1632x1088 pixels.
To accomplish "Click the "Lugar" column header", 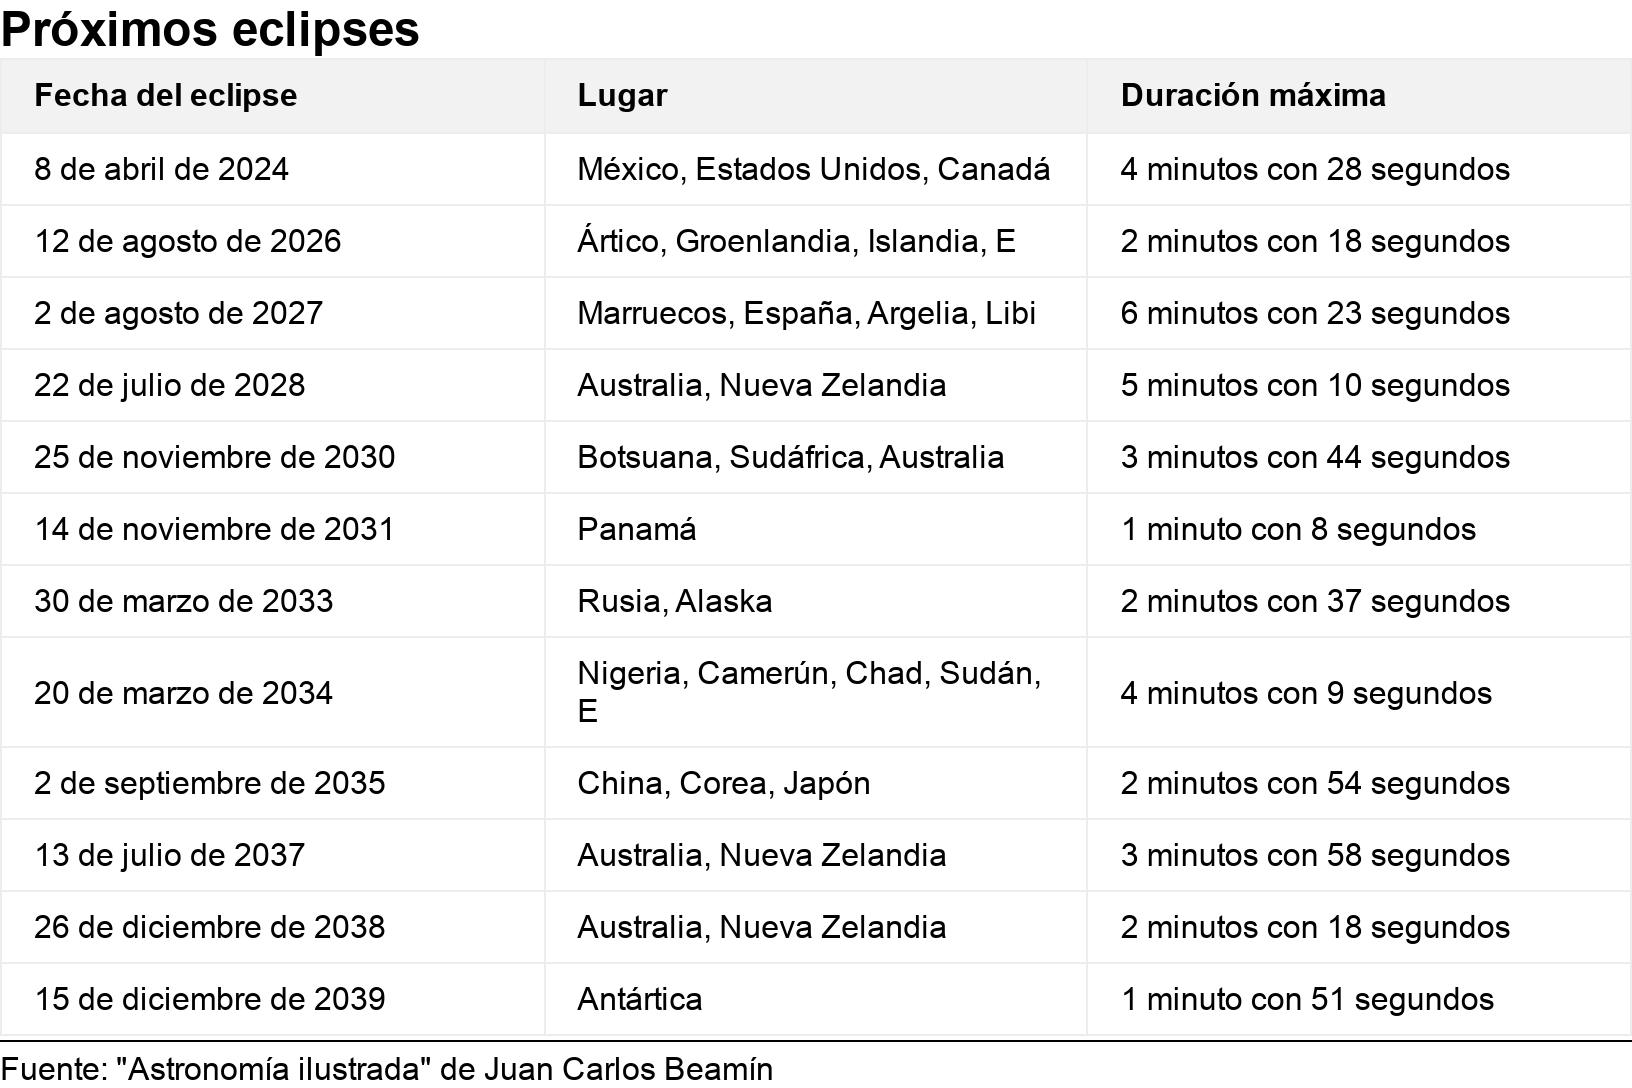I will click(x=622, y=95).
